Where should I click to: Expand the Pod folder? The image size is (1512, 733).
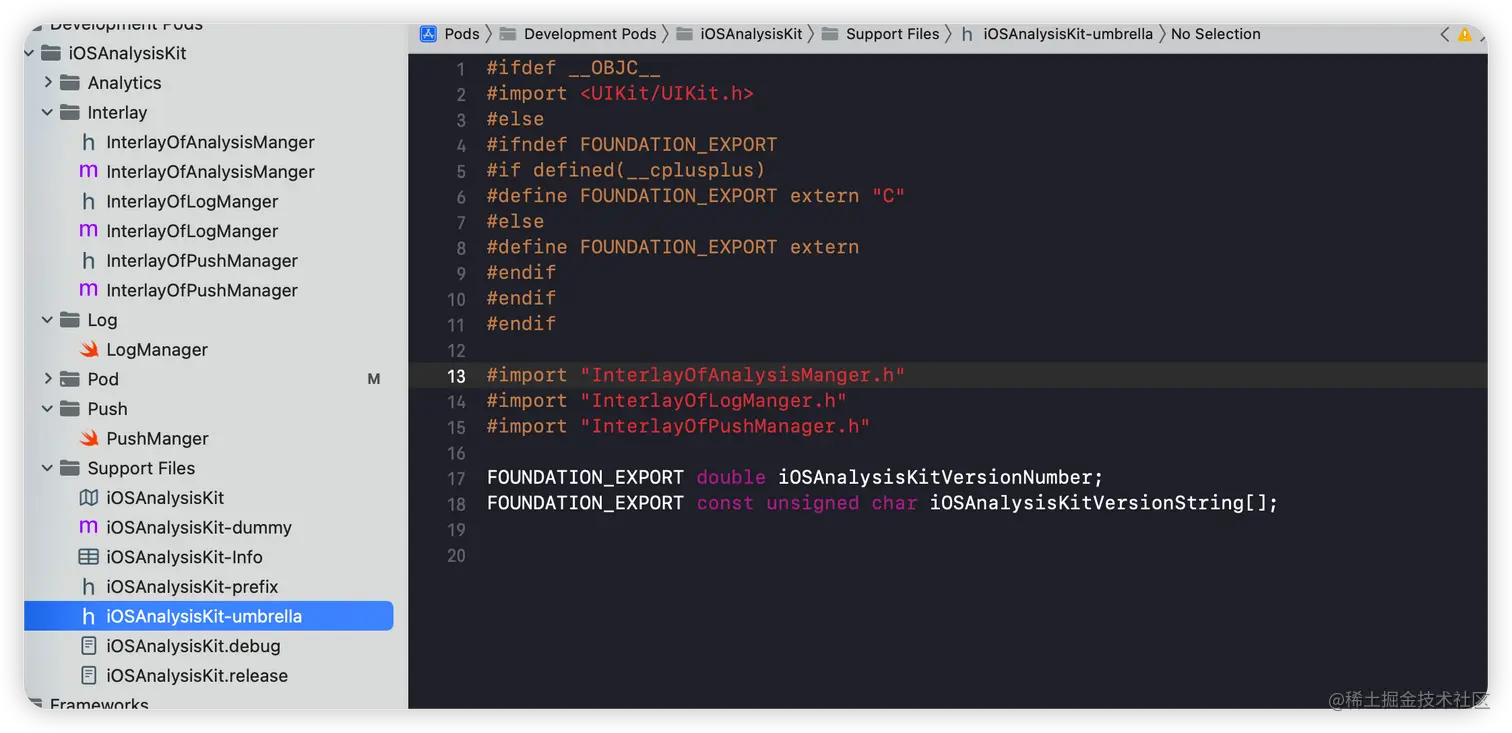(x=48, y=379)
